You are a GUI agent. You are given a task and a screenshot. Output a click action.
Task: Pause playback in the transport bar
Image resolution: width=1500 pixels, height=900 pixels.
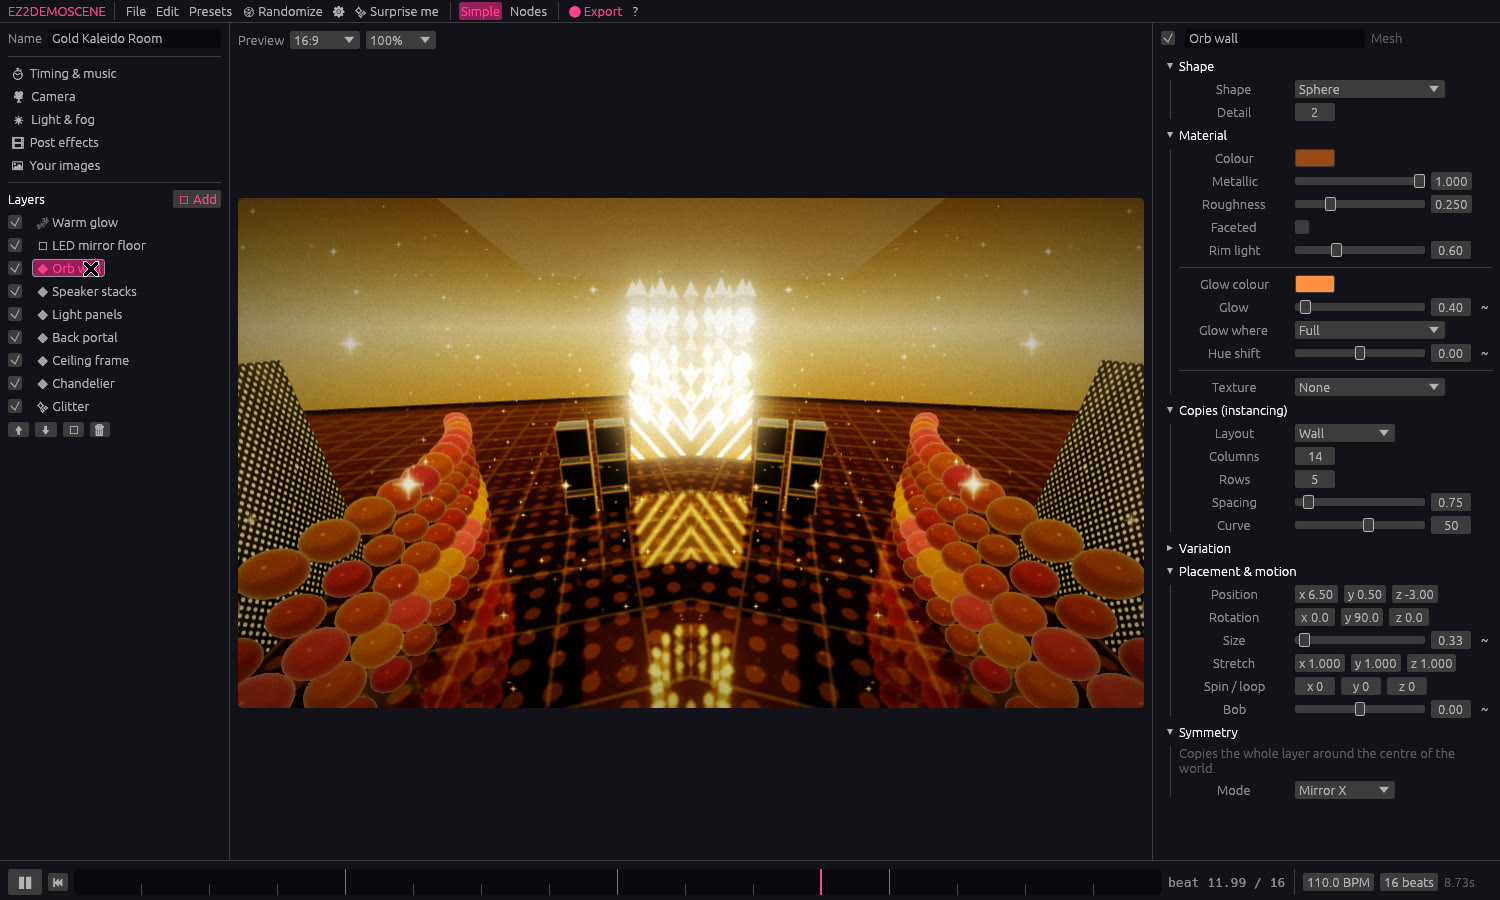point(25,882)
